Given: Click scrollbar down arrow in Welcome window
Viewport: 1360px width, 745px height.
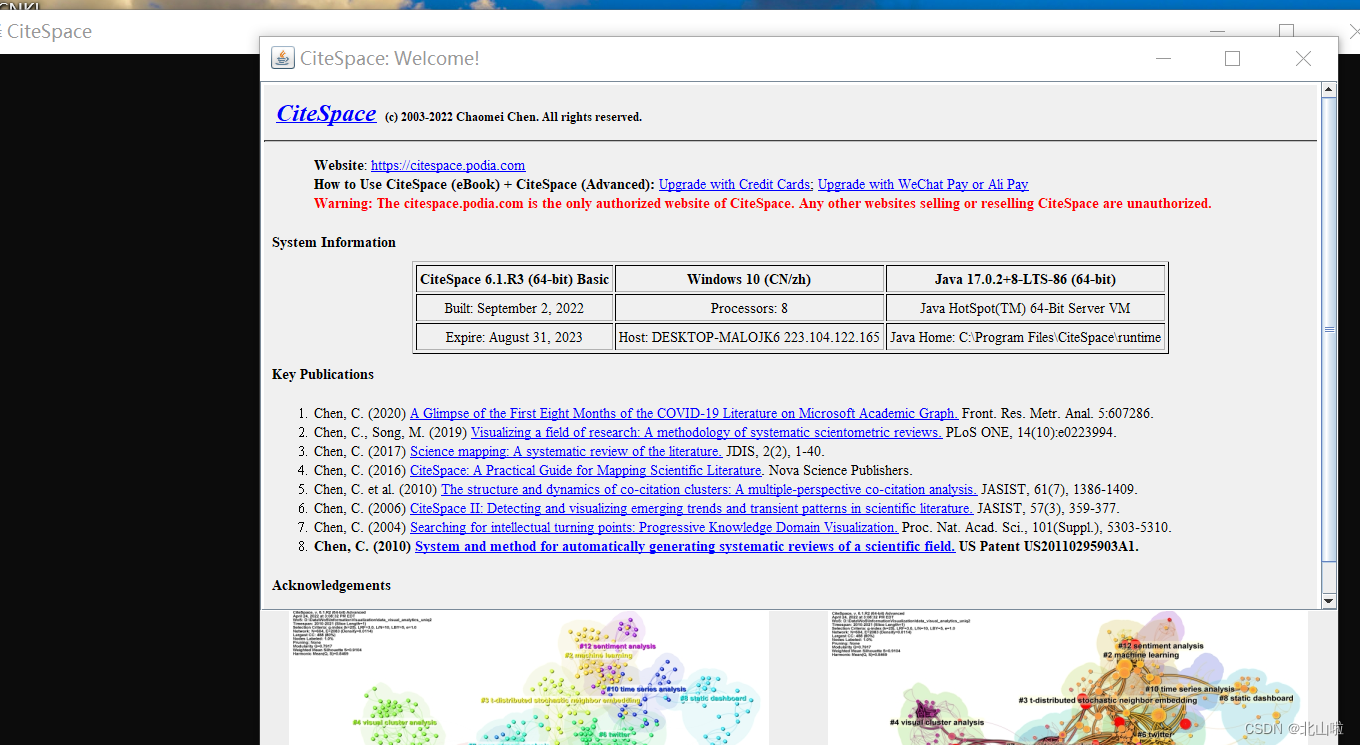Looking at the screenshot, I should click(1328, 601).
